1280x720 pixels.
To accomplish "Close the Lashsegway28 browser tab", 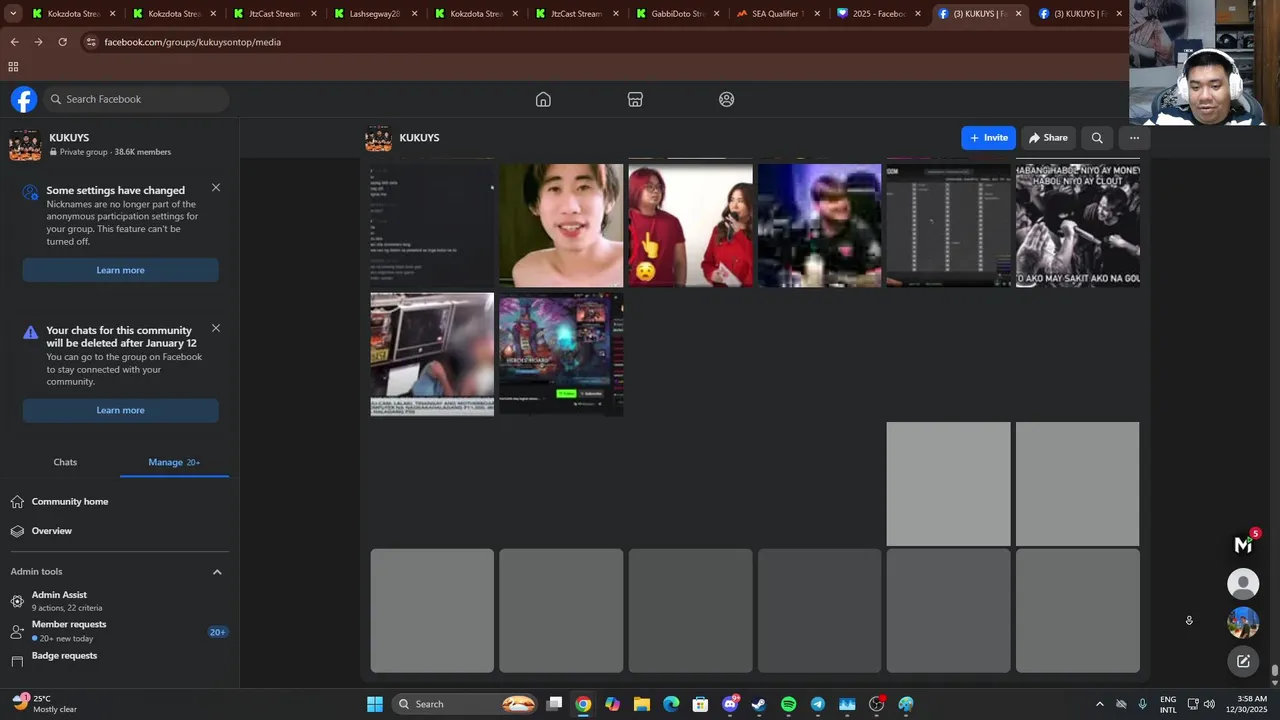I will [414, 14].
